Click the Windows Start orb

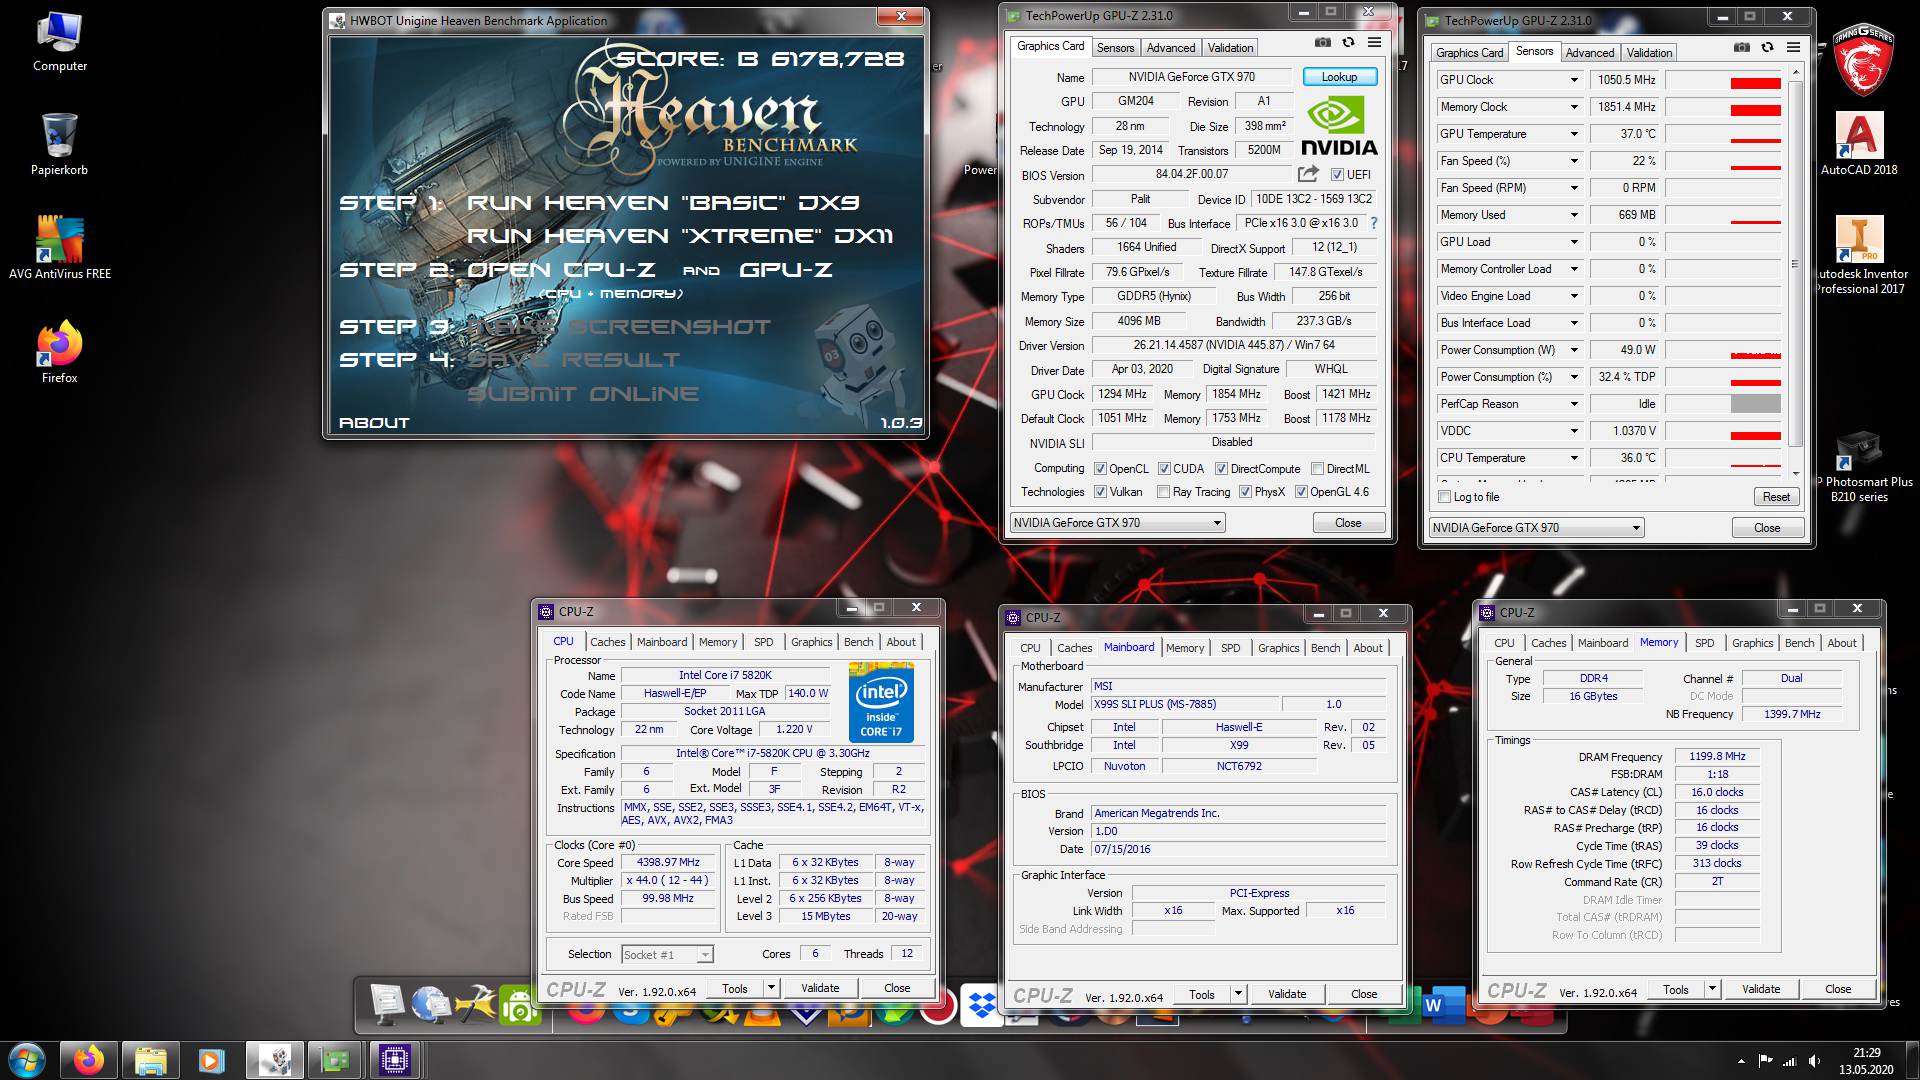pyautogui.click(x=27, y=1060)
